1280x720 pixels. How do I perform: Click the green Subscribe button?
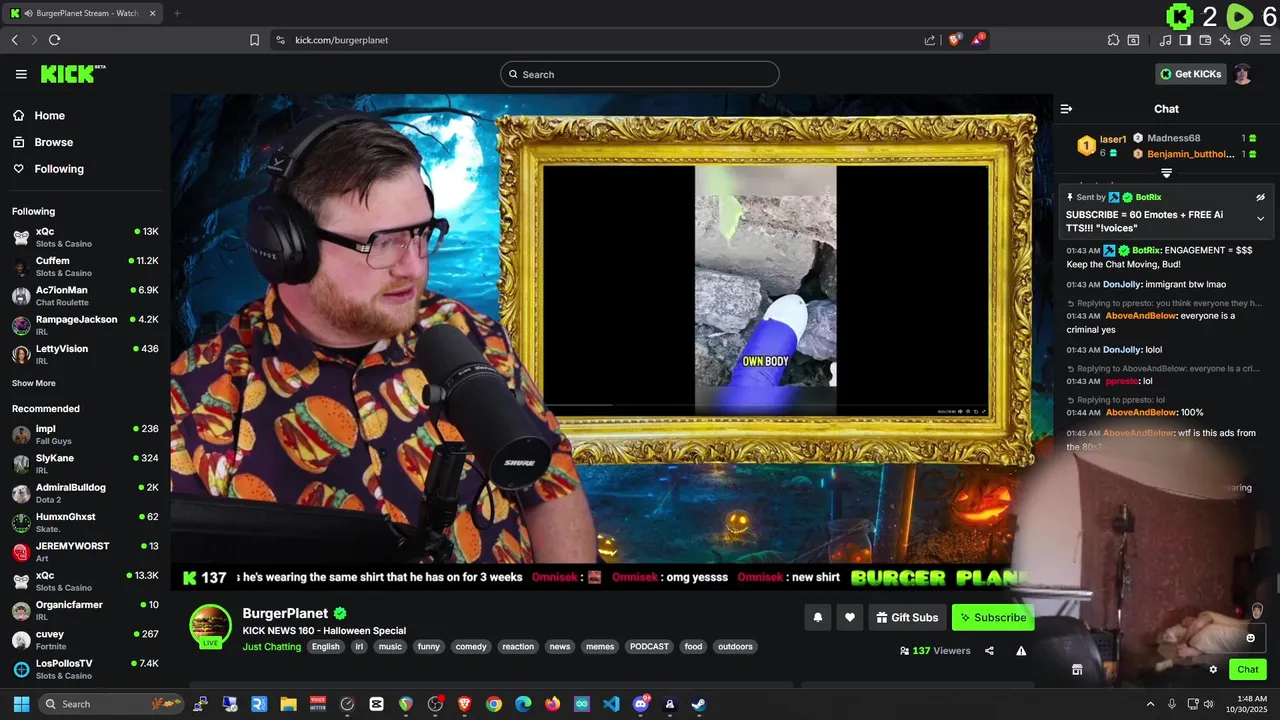(993, 618)
